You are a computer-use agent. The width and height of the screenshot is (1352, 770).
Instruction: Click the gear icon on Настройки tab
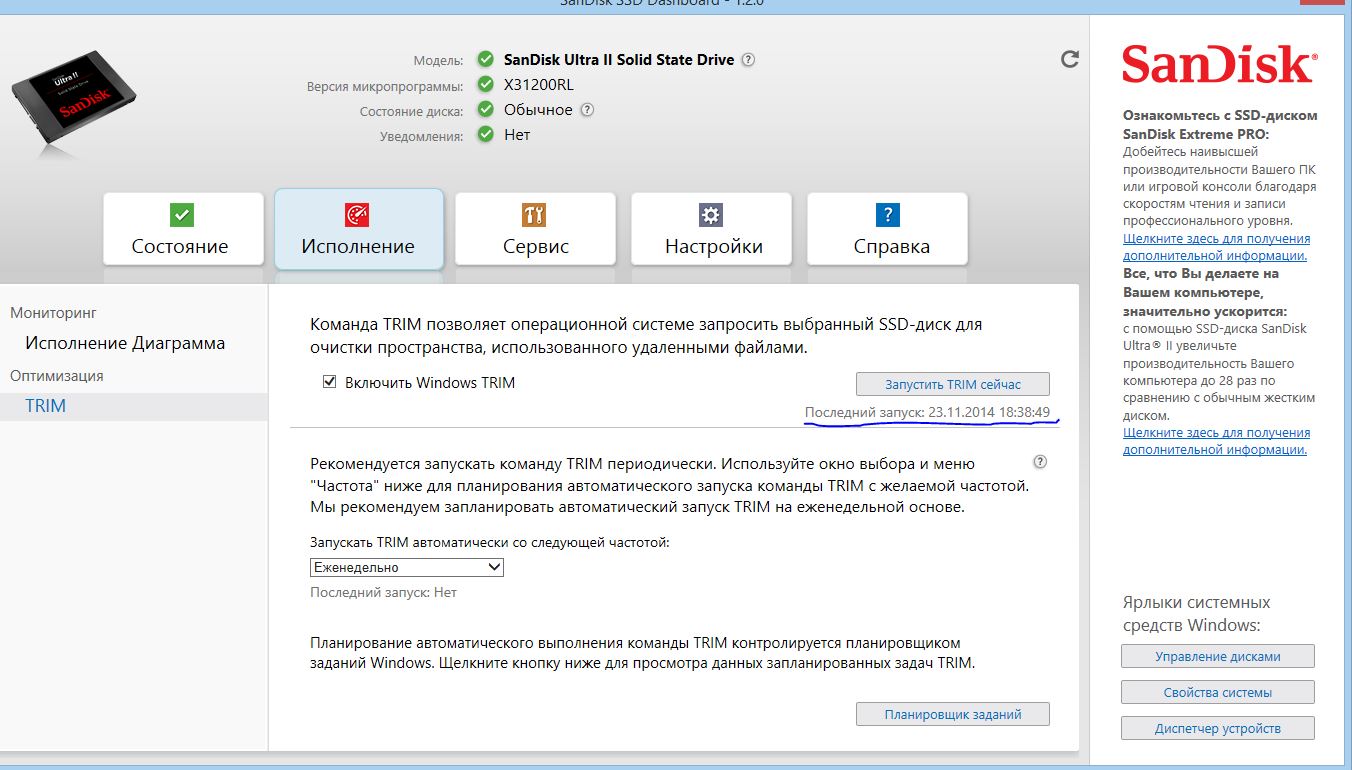pos(710,214)
